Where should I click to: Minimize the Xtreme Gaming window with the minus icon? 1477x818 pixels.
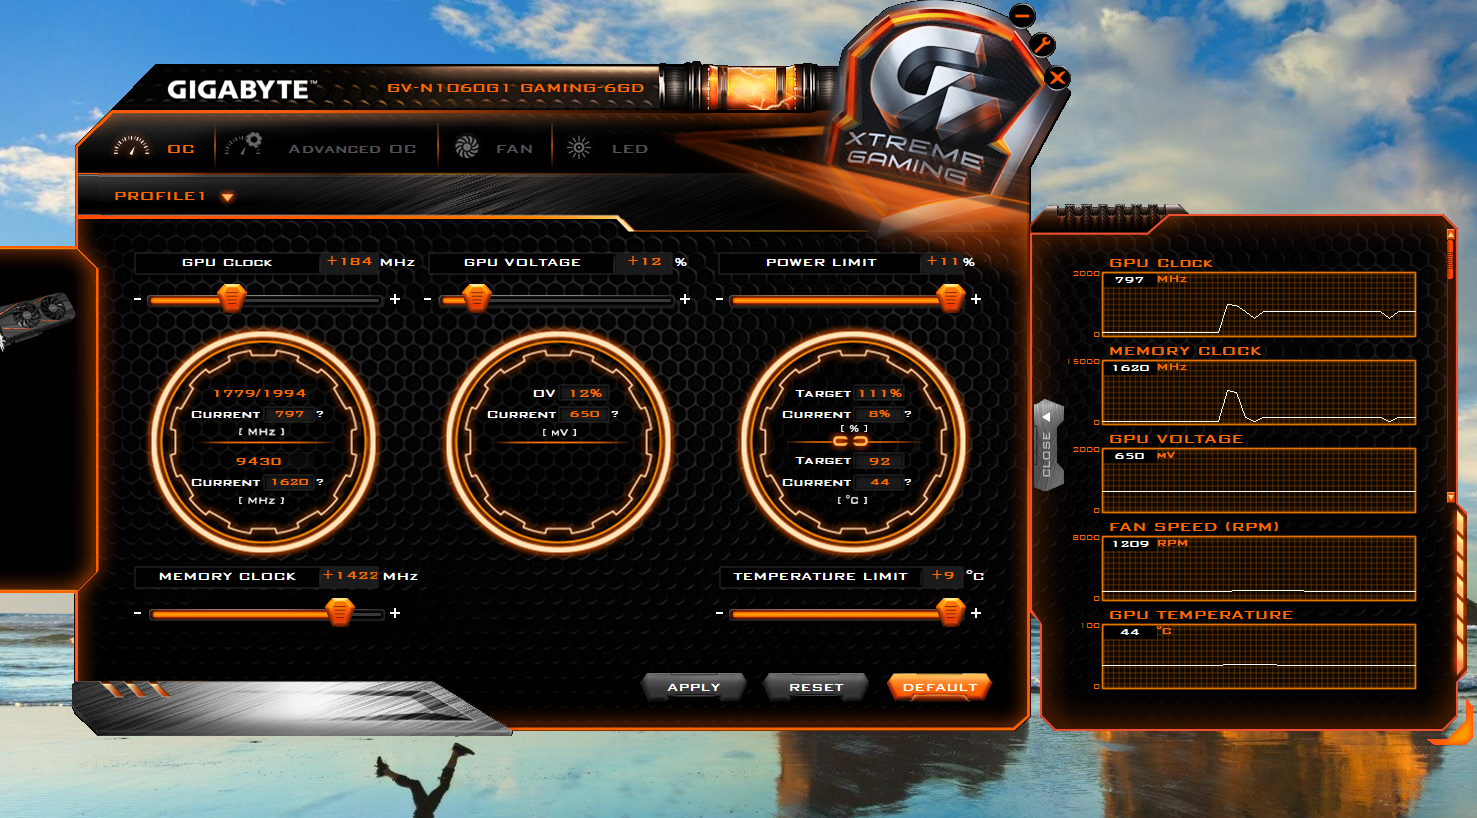click(x=1022, y=15)
